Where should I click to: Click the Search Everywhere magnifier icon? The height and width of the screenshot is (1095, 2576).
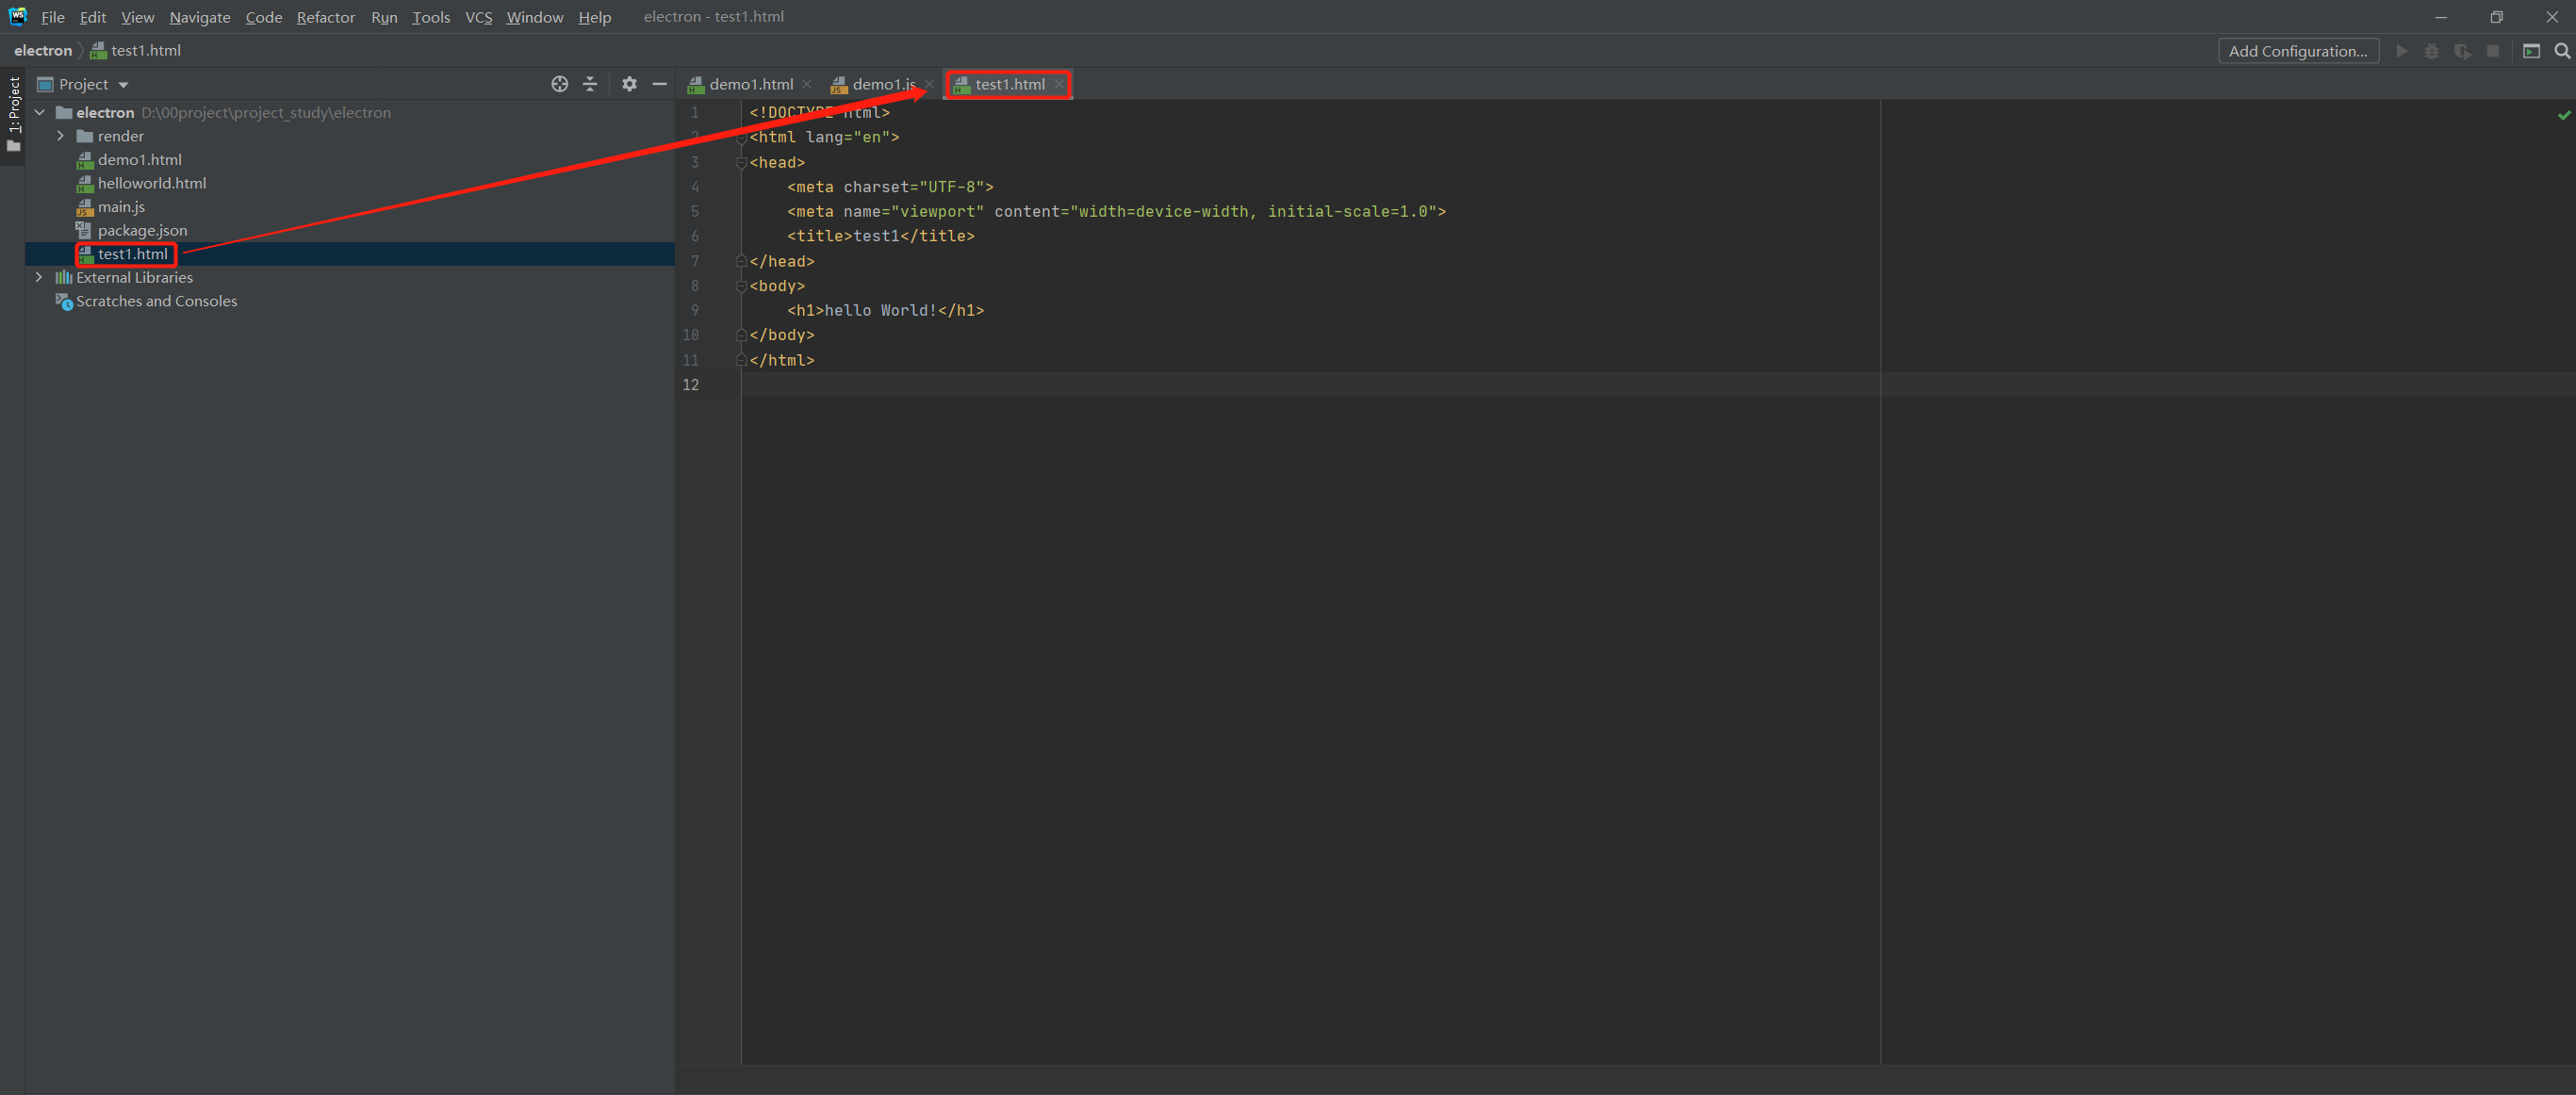pyautogui.click(x=2561, y=51)
